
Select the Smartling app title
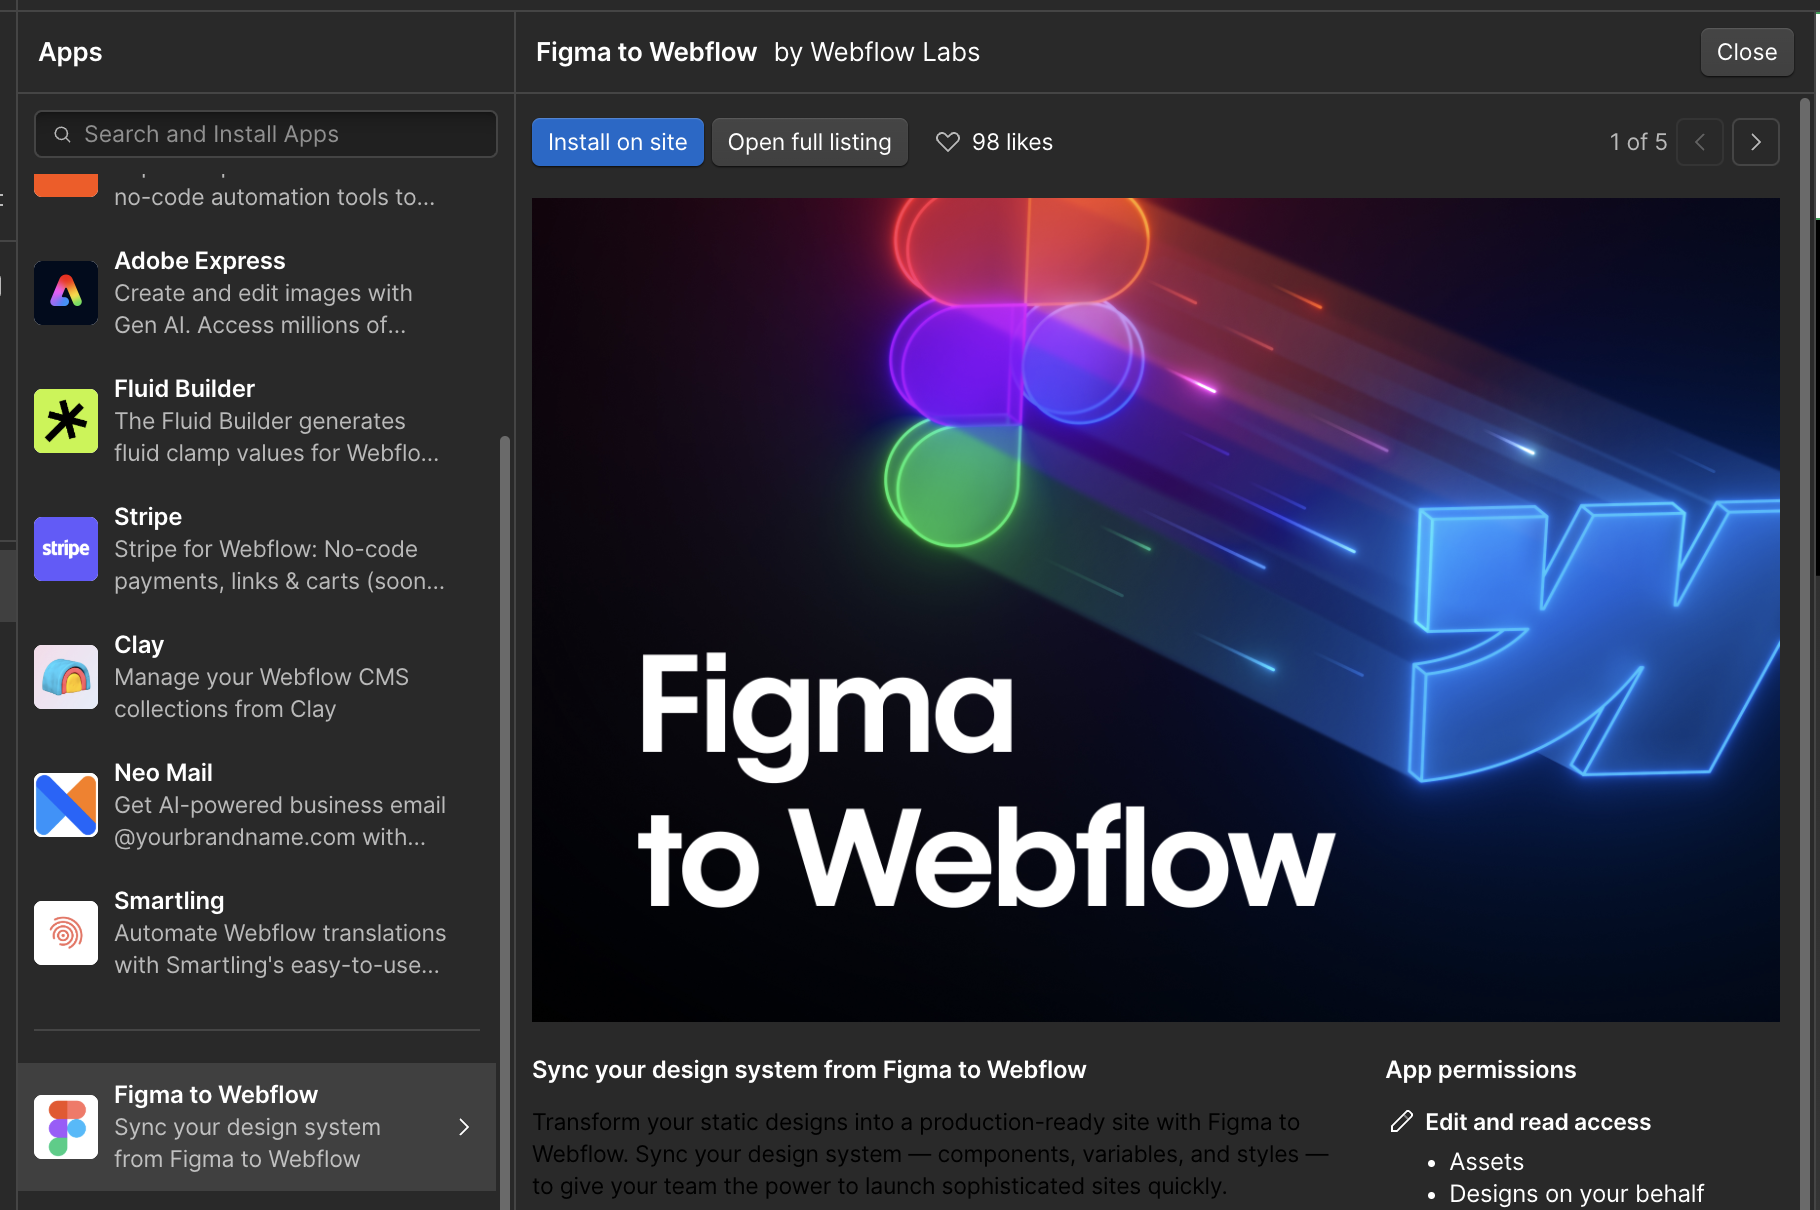tap(169, 901)
